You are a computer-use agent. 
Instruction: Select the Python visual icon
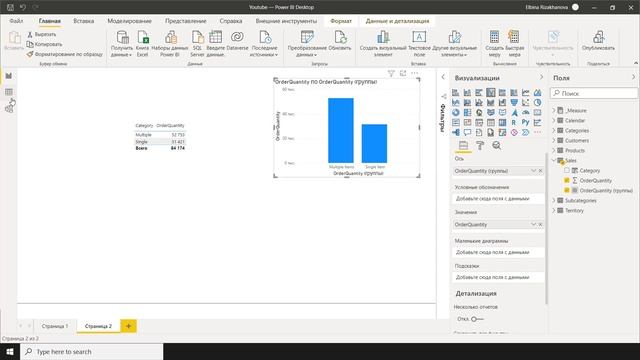pyautogui.click(x=526, y=122)
